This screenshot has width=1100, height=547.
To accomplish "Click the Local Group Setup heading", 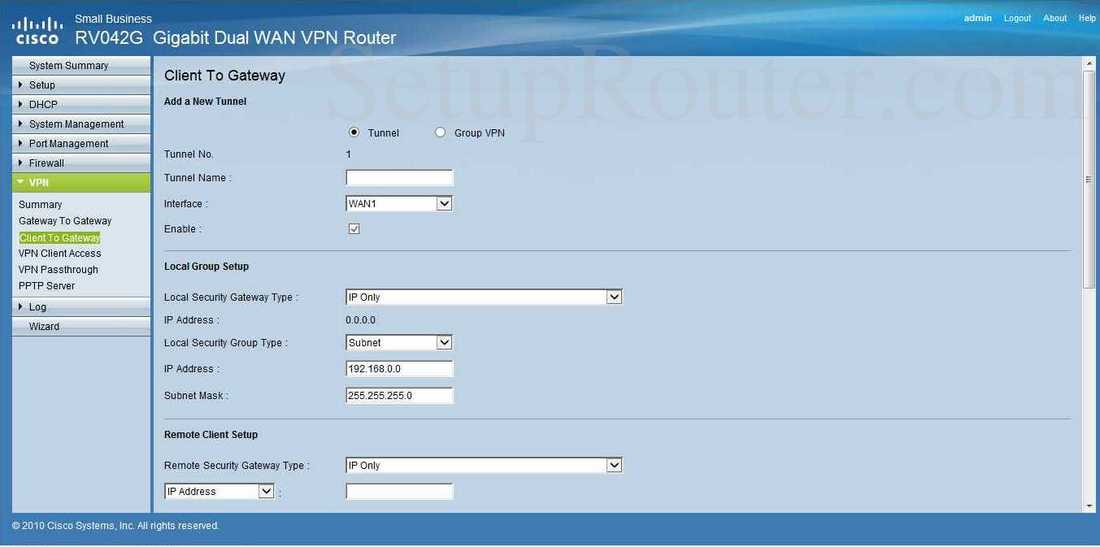I will [206, 266].
